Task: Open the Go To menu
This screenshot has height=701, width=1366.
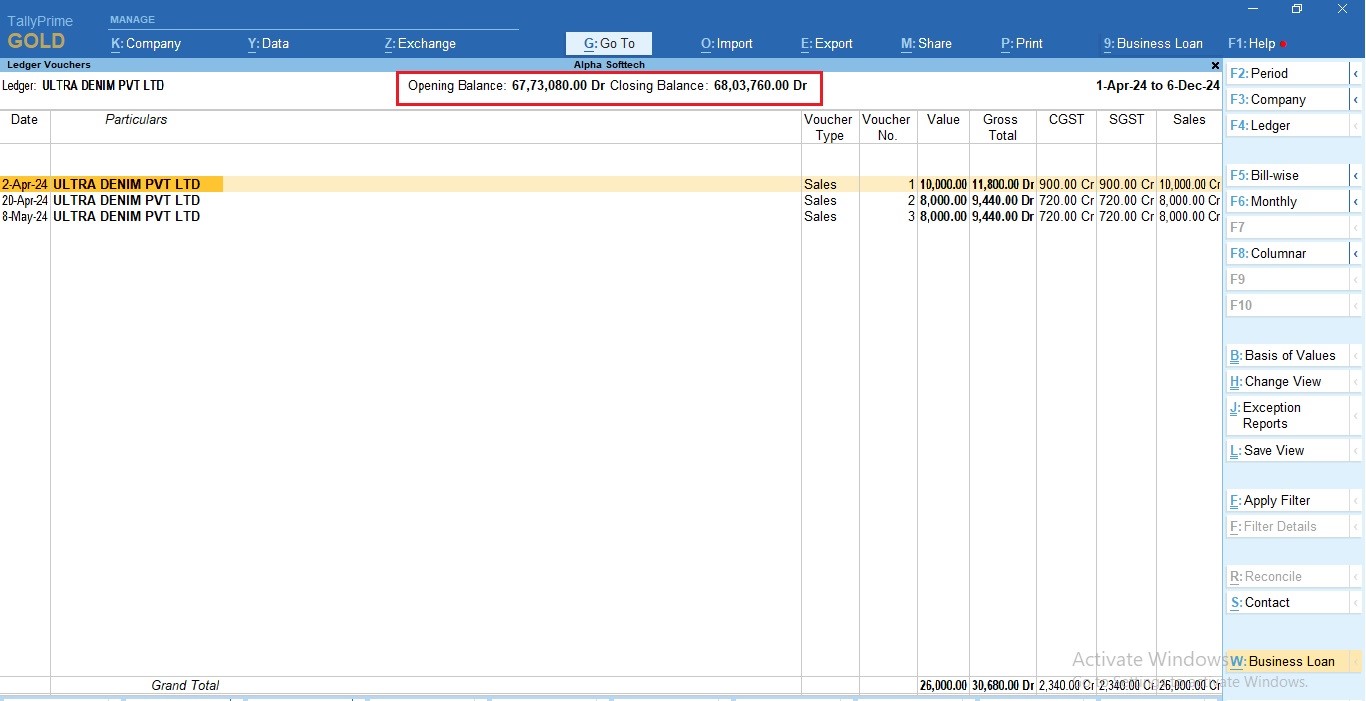Action: pos(608,43)
